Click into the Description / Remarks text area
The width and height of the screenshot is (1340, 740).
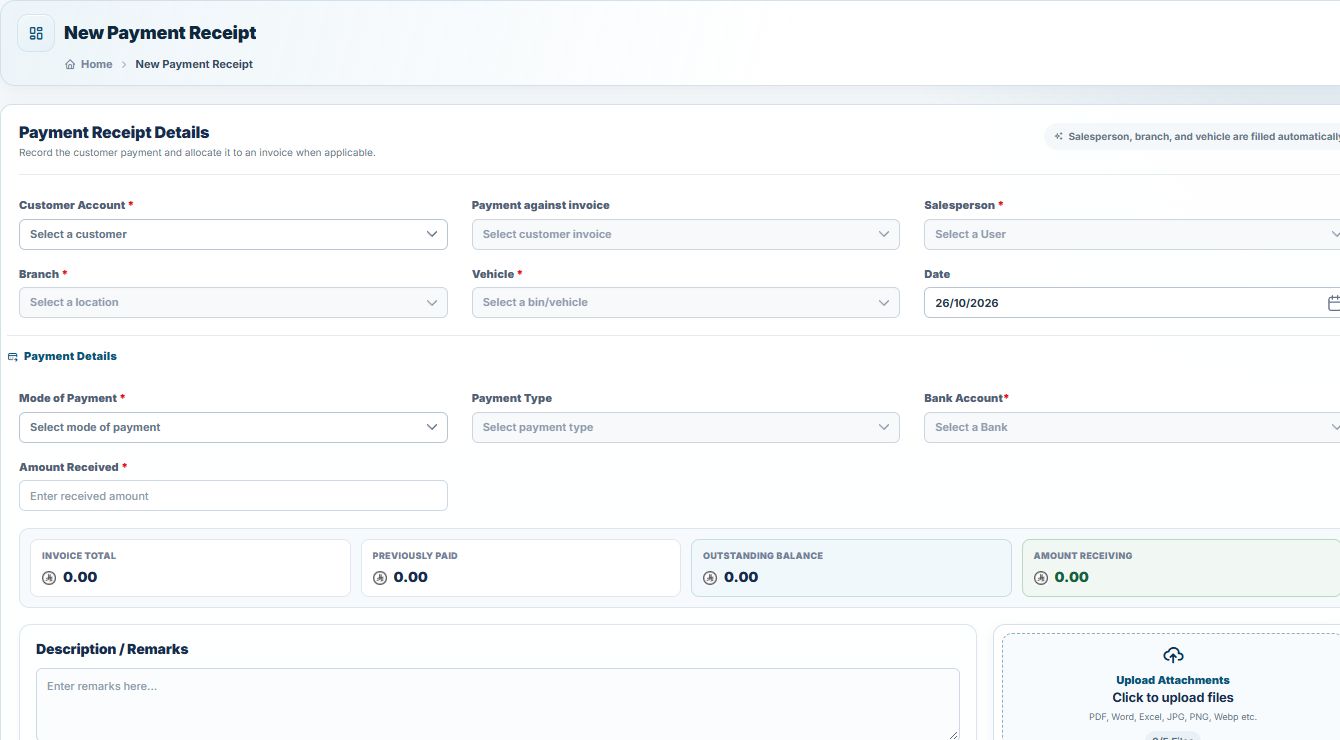pyautogui.click(x=498, y=704)
